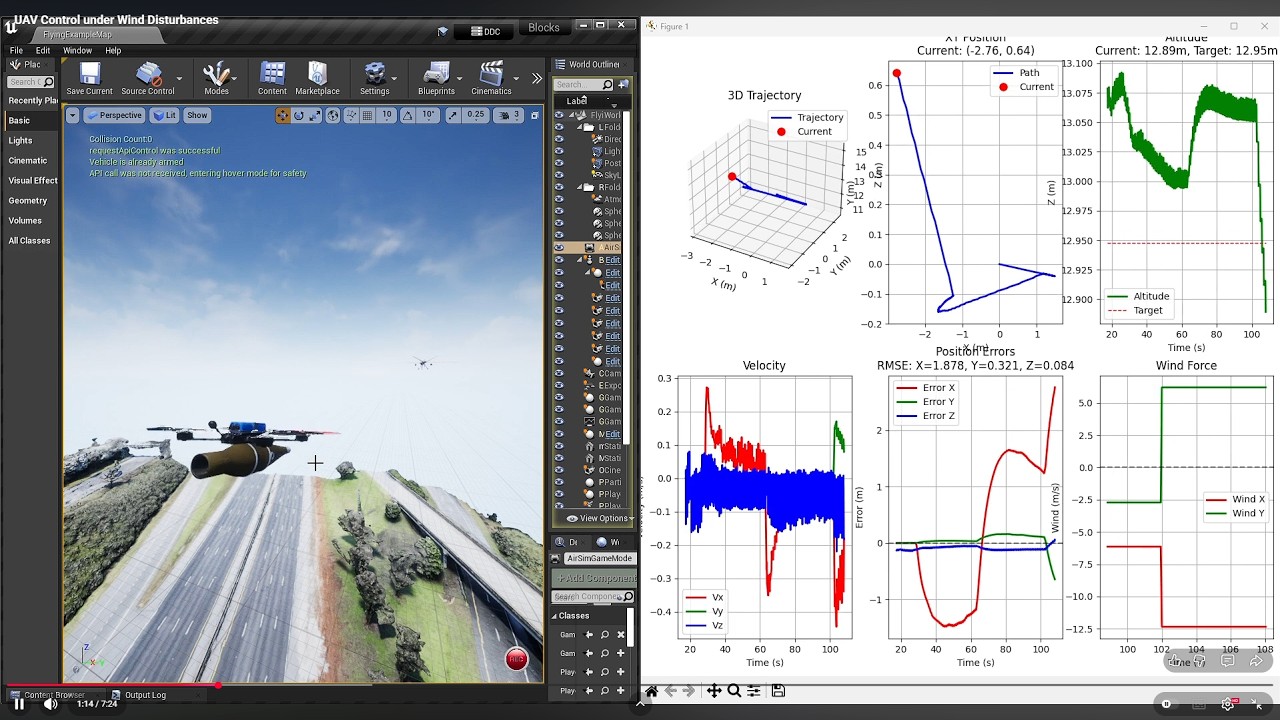Toggle visibility eye of FlyiWorl row

point(559,115)
